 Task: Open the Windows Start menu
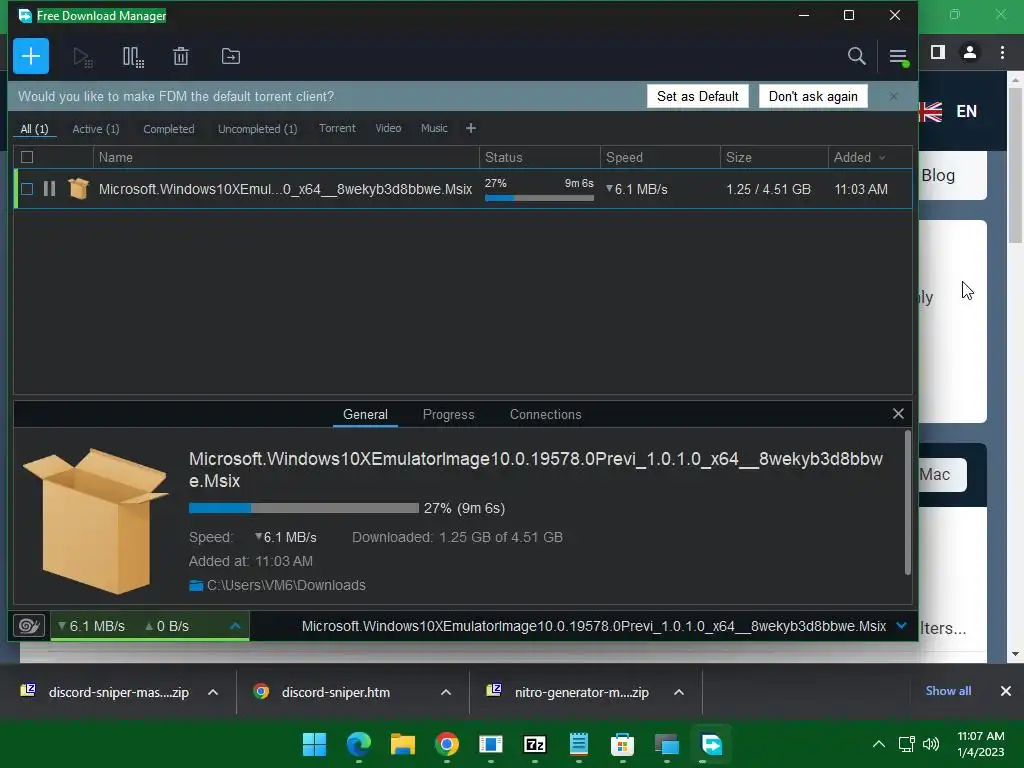click(x=314, y=744)
